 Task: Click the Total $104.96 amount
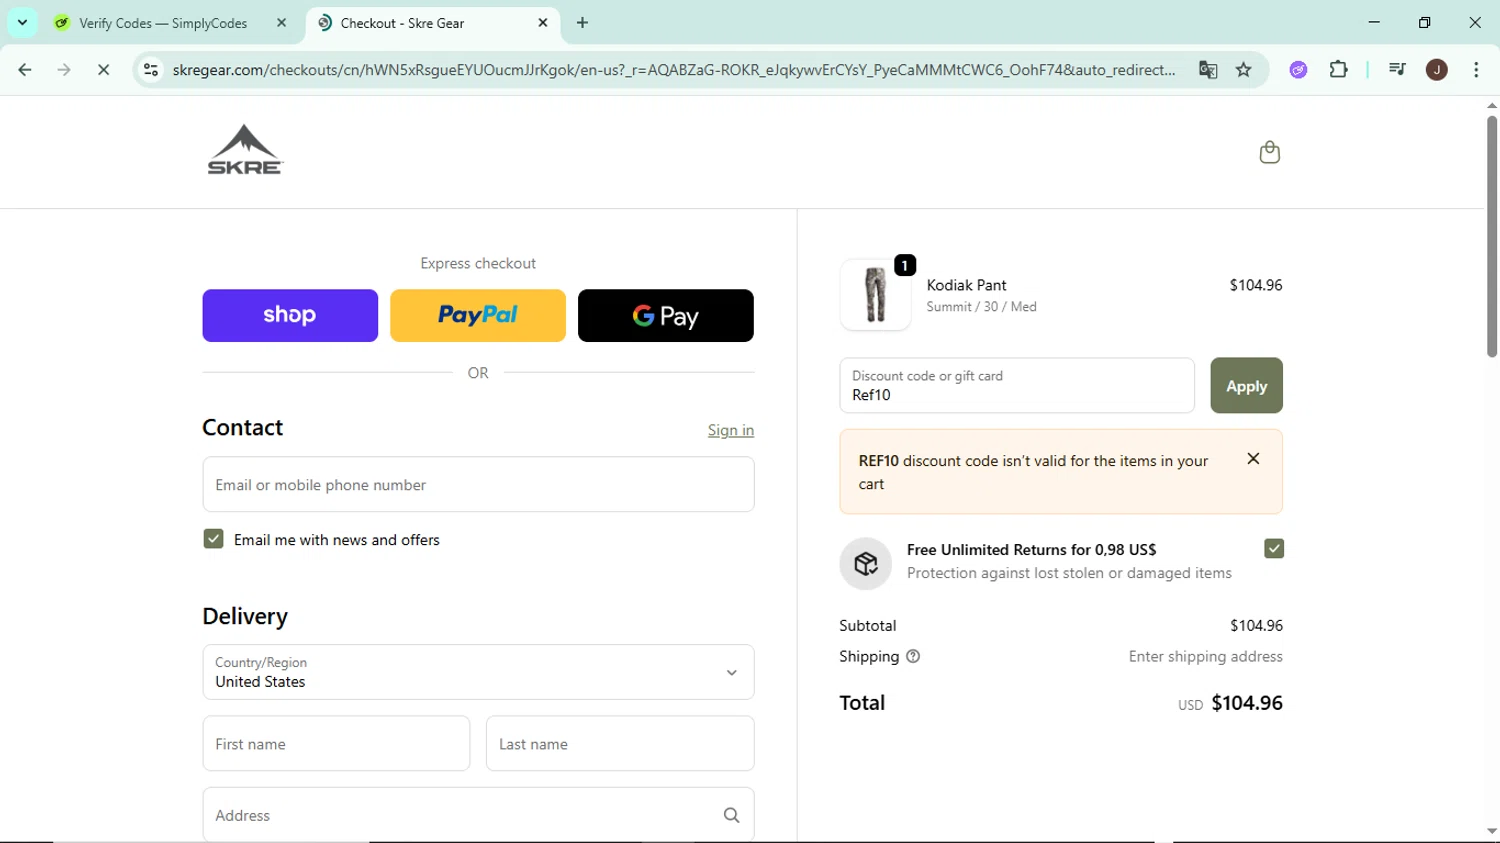1246,703
